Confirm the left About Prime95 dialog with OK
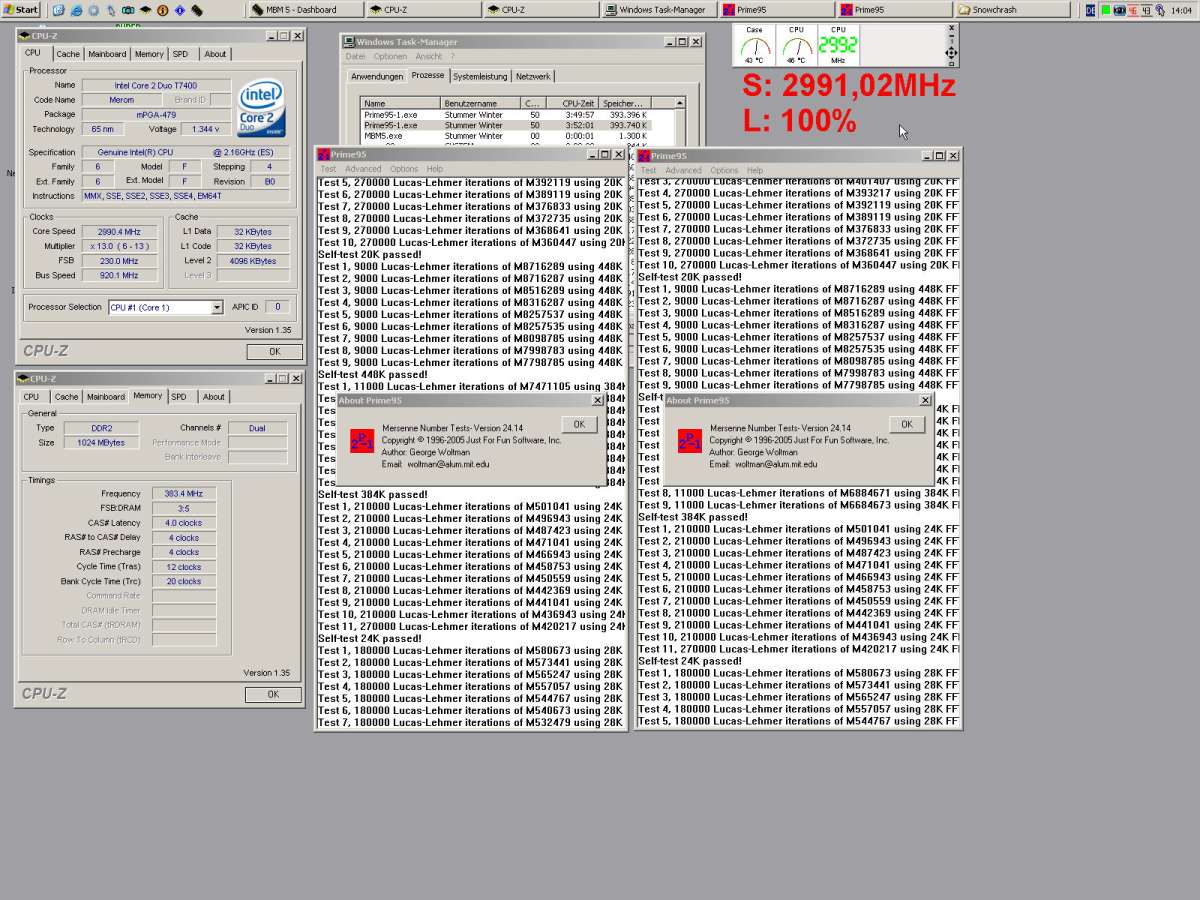This screenshot has width=1200, height=900. coord(579,424)
